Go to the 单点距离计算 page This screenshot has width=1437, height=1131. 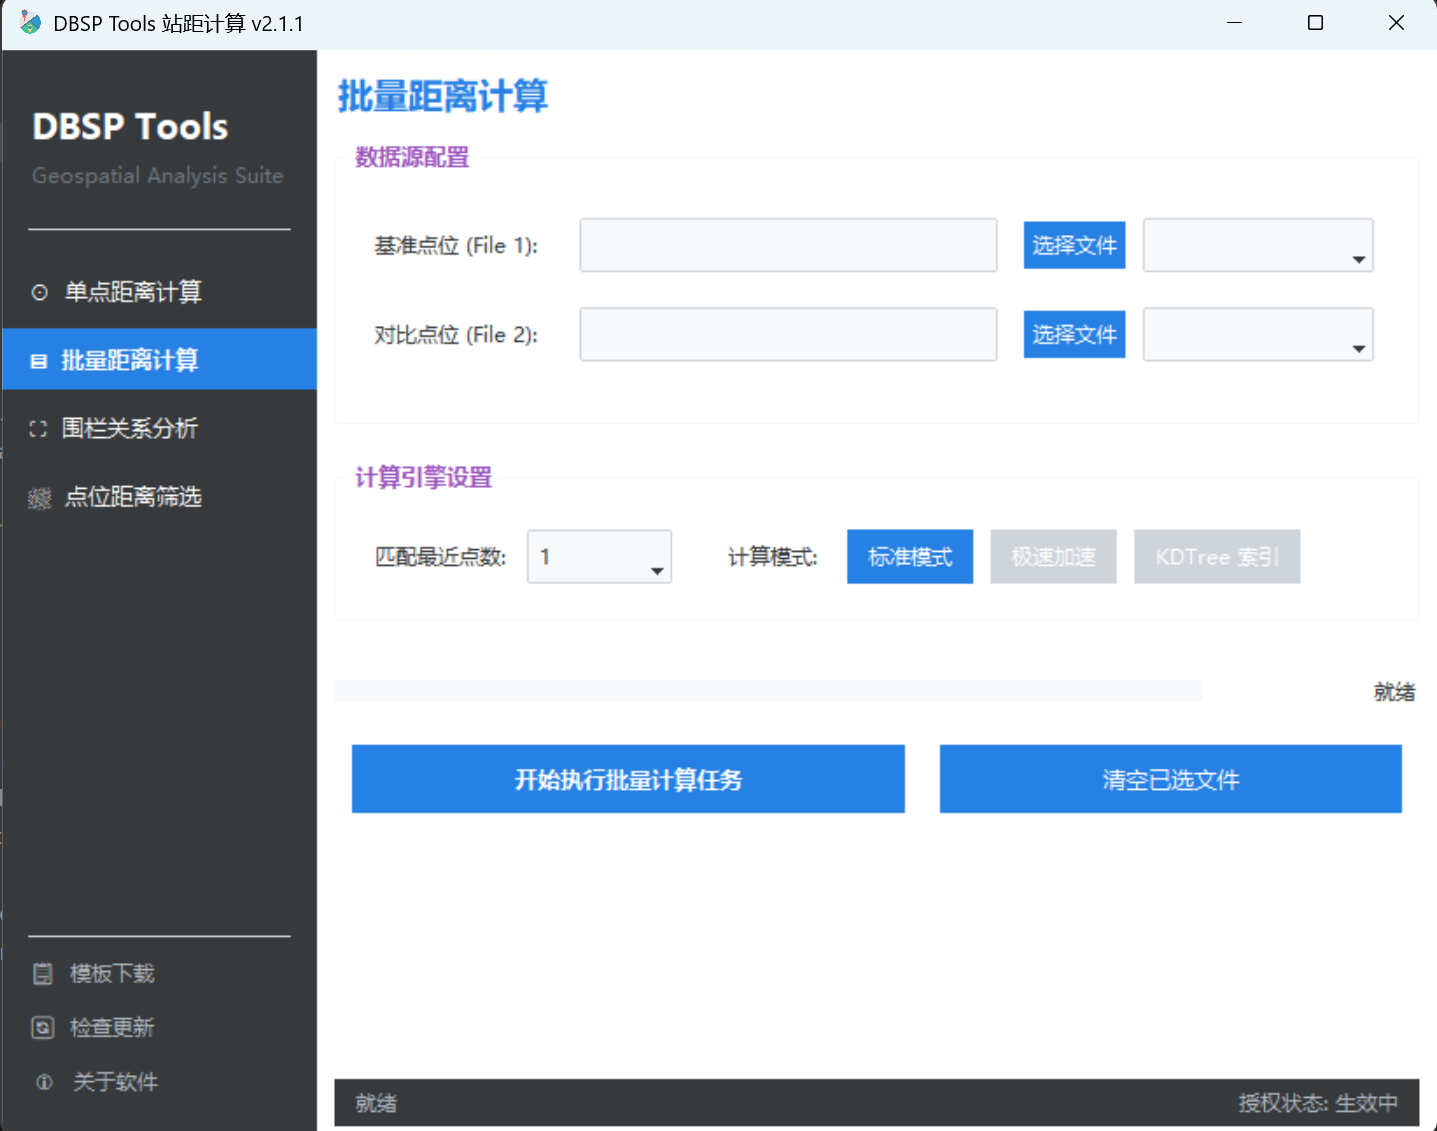tap(133, 292)
